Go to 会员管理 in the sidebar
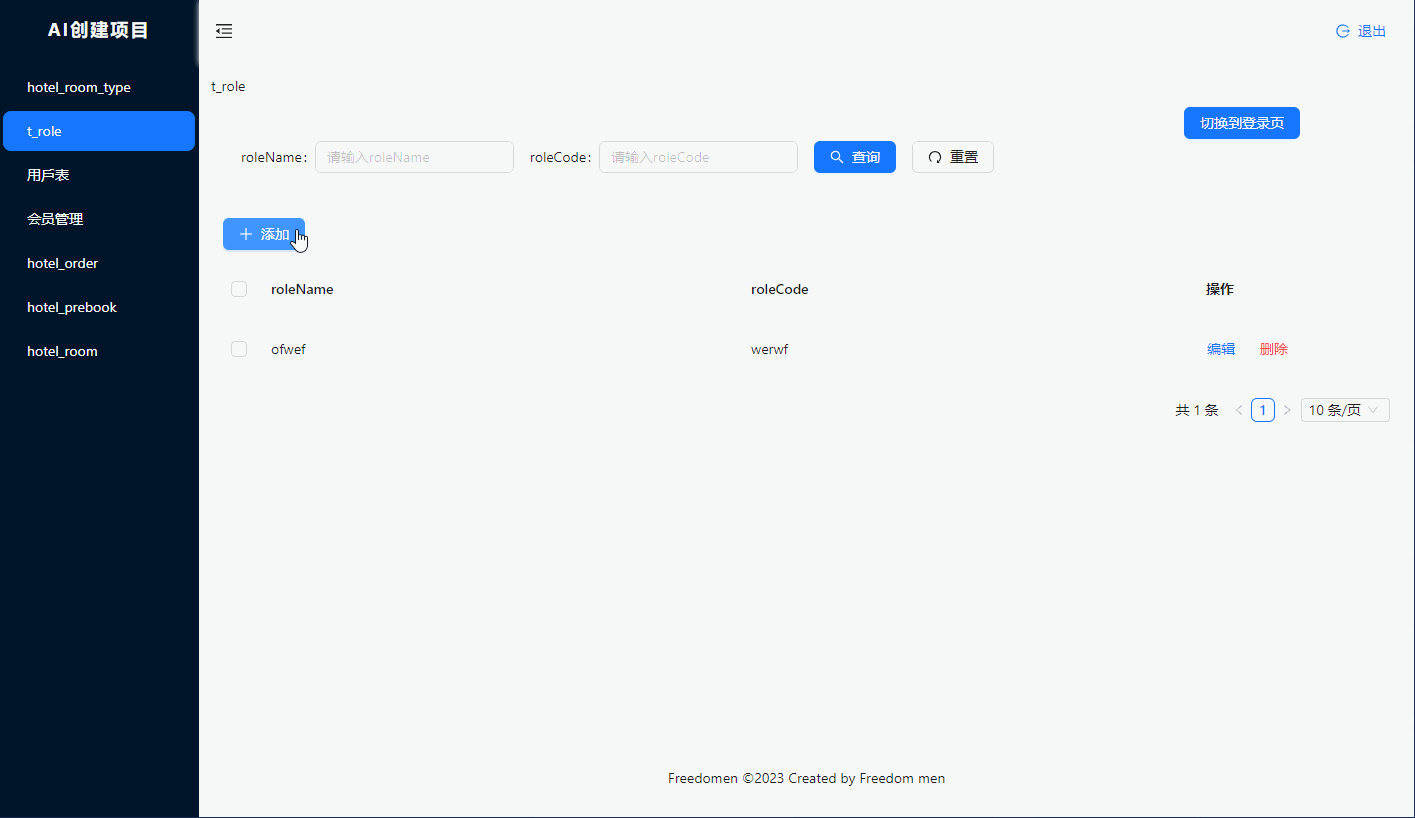Image resolution: width=1415 pixels, height=818 pixels. pyautogui.click(x=99, y=219)
